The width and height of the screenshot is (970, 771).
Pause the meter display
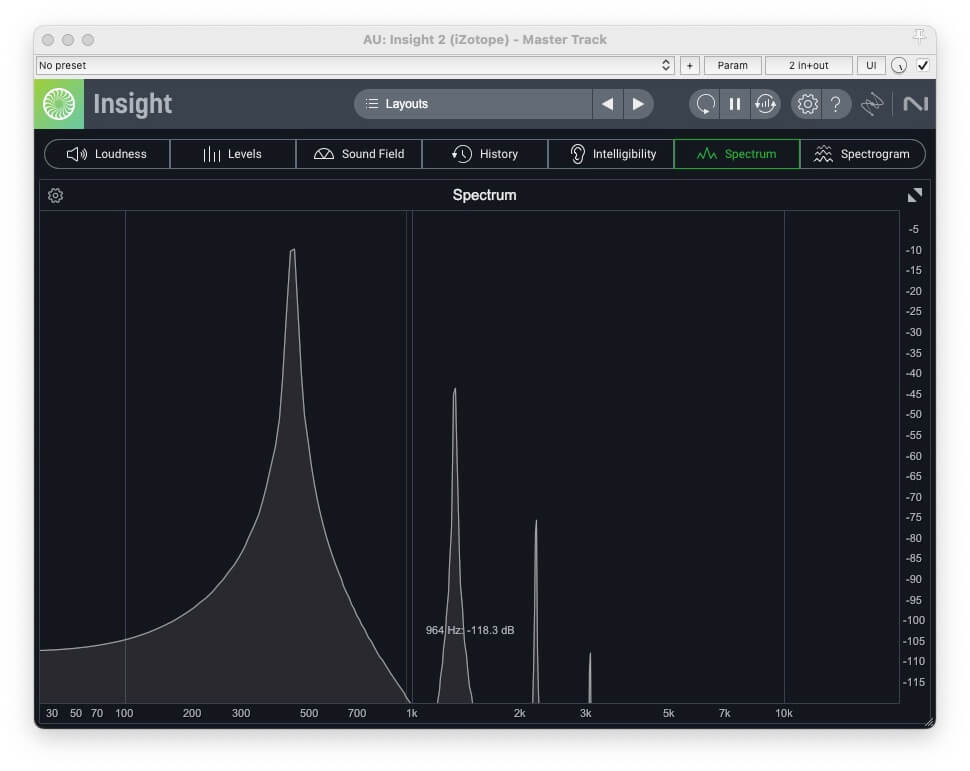735,104
